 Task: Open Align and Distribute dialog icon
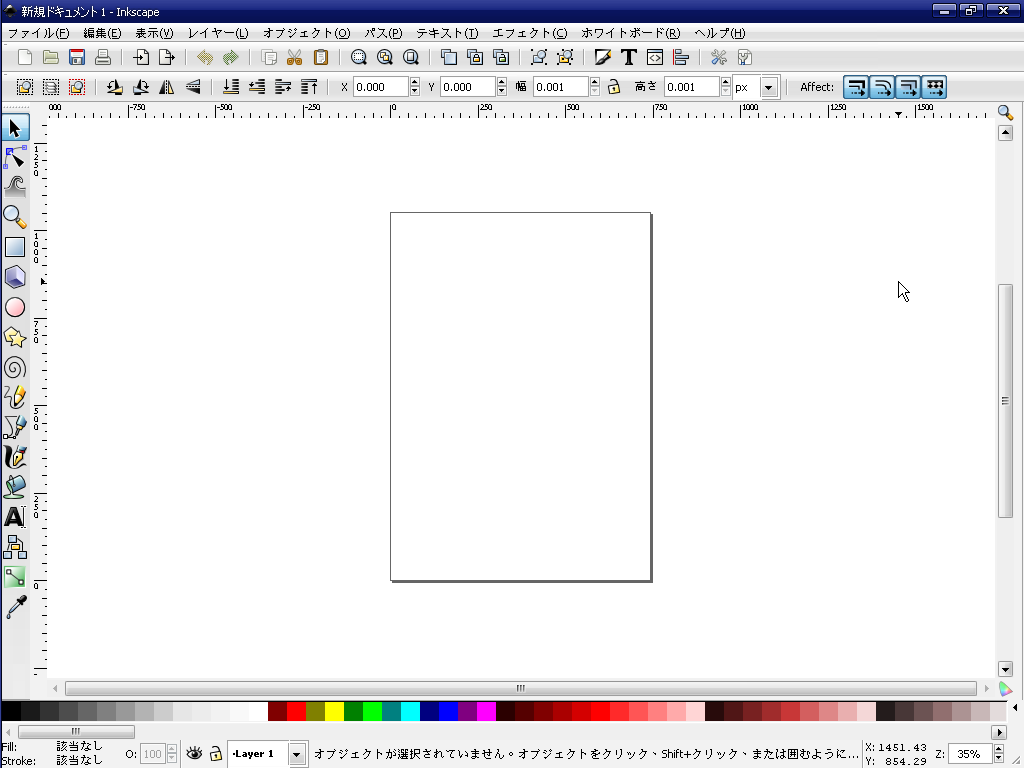point(681,57)
